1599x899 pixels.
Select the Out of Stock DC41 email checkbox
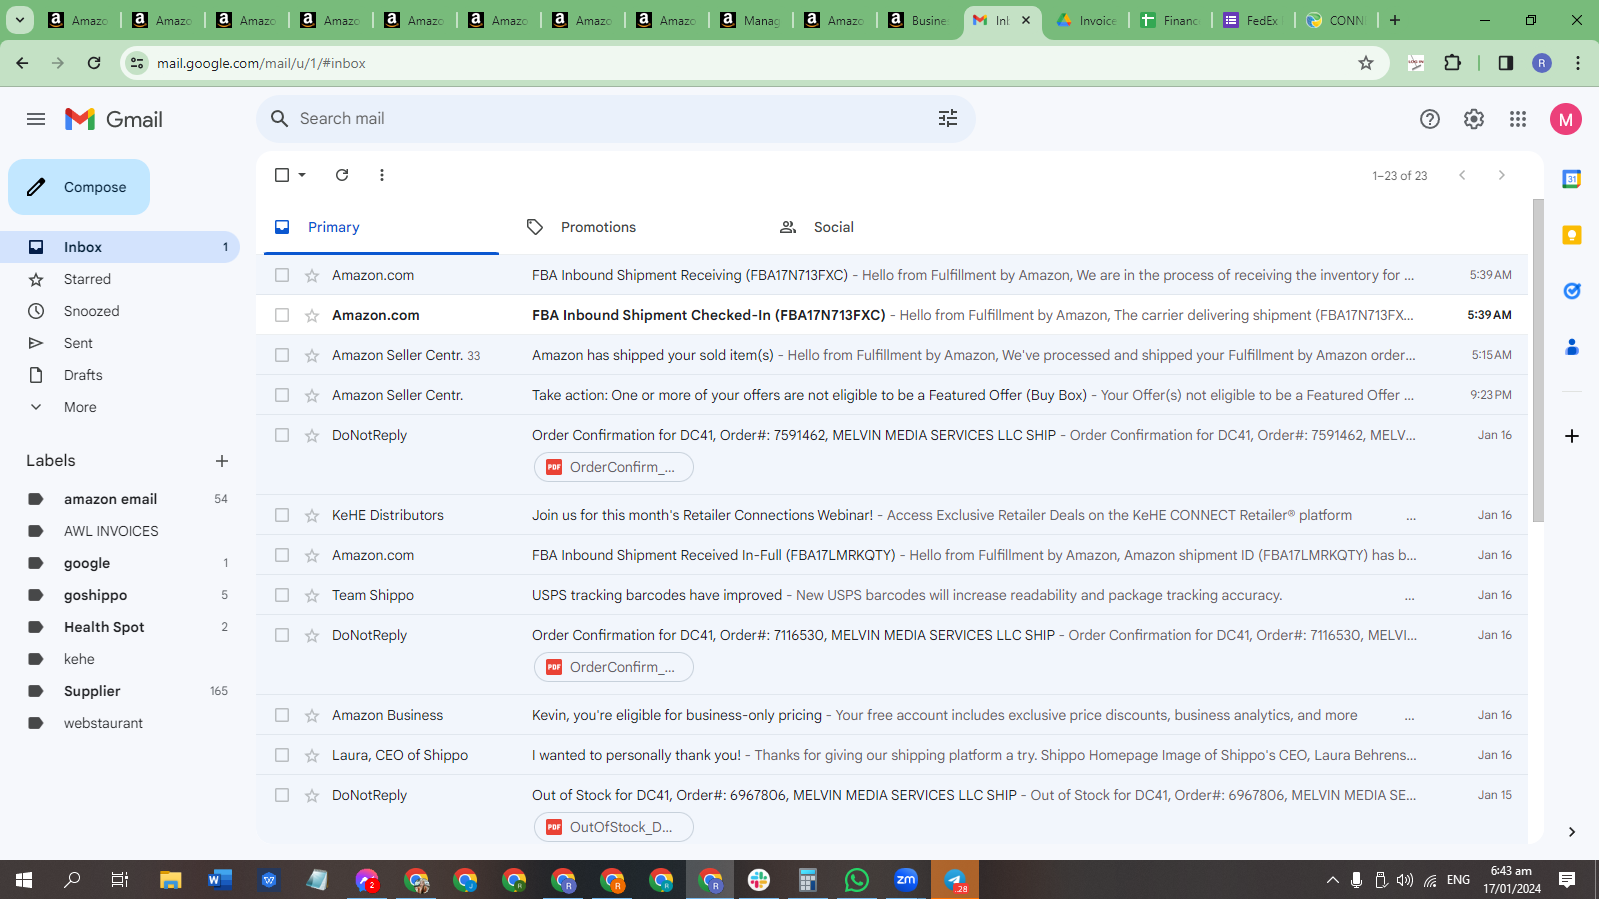pos(282,795)
